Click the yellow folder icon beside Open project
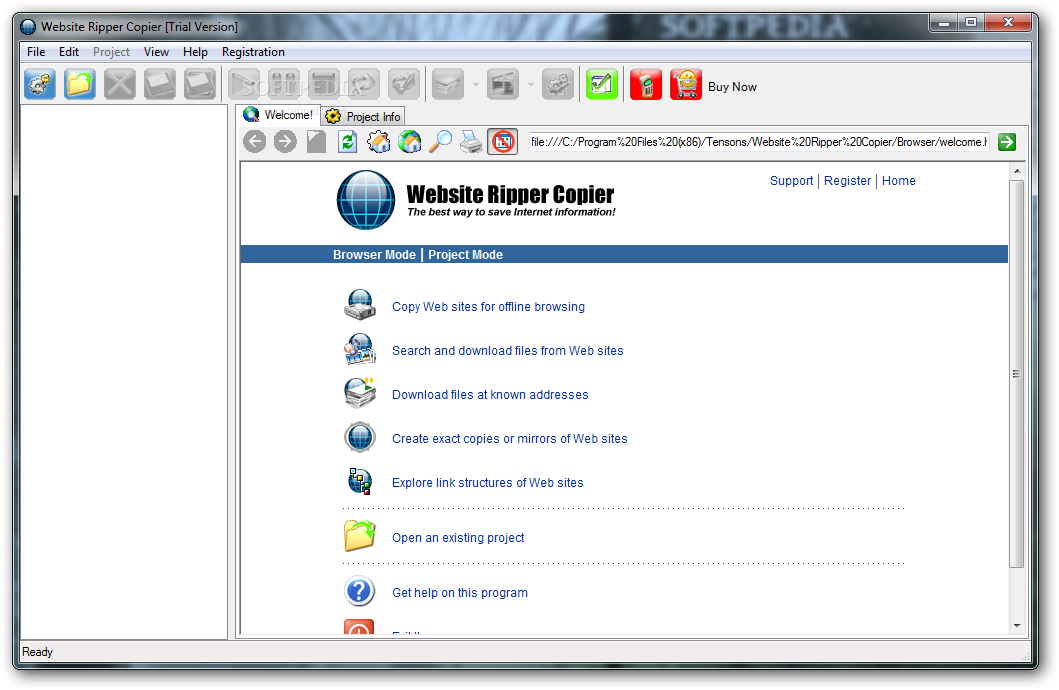The height and width of the screenshot is (690, 1059). coord(360,536)
